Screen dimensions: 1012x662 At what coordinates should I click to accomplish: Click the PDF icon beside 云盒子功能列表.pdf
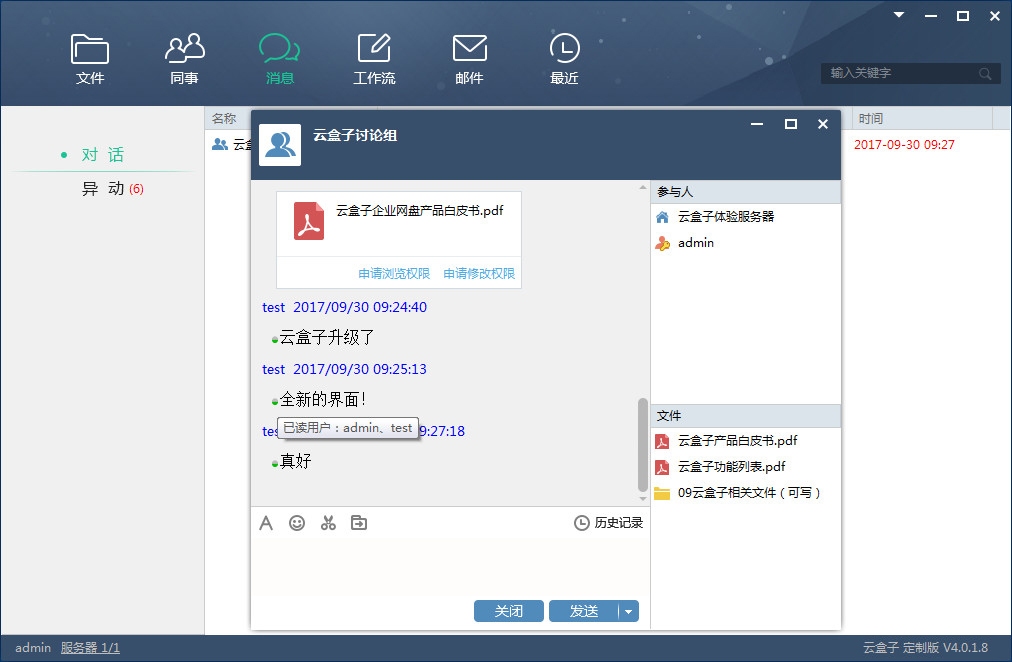[x=662, y=467]
